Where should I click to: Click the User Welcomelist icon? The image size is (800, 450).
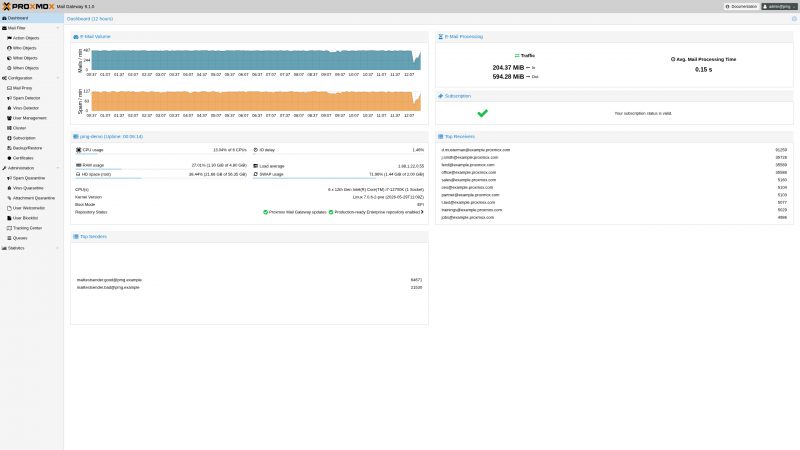pyautogui.click(x=9, y=208)
